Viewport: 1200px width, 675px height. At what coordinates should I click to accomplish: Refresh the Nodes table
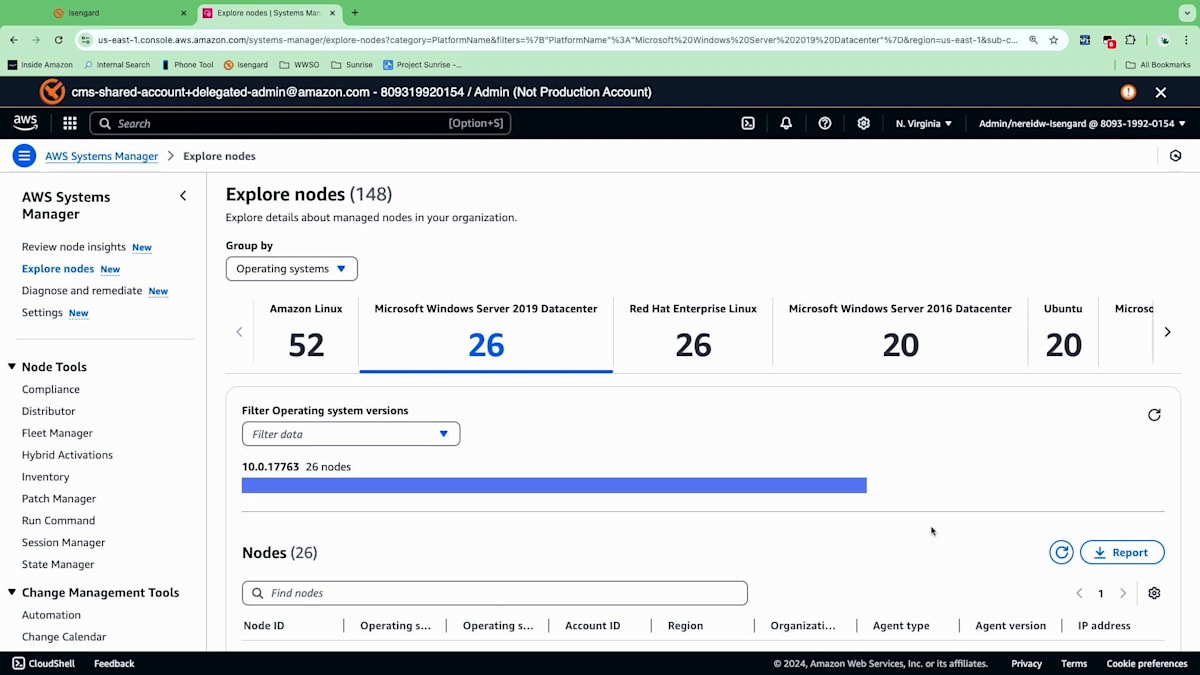(1061, 552)
